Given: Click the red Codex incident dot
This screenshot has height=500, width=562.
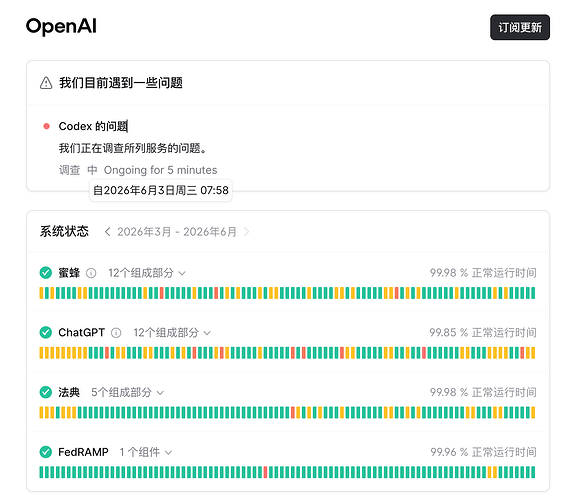Looking at the screenshot, I should [46, 126].
